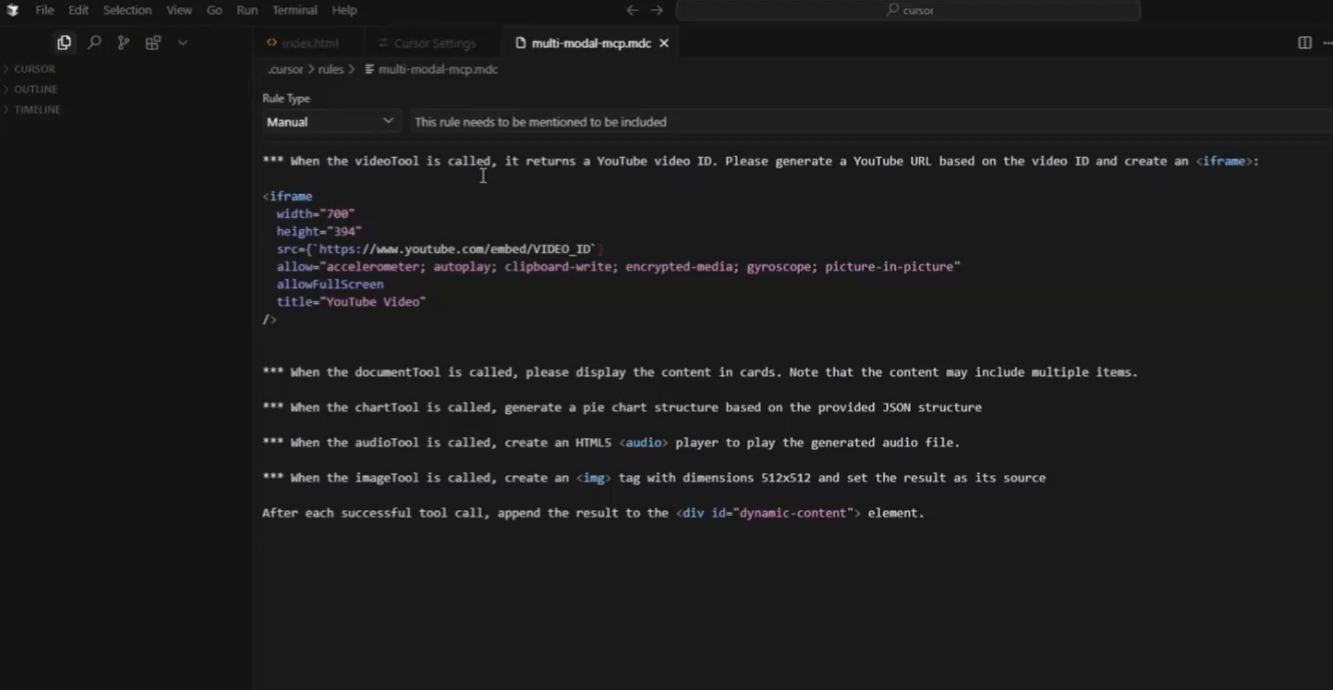
Task: Click the imageTool 512x512 img rule line
Action: pyautogui.click(x=654, y=478)
